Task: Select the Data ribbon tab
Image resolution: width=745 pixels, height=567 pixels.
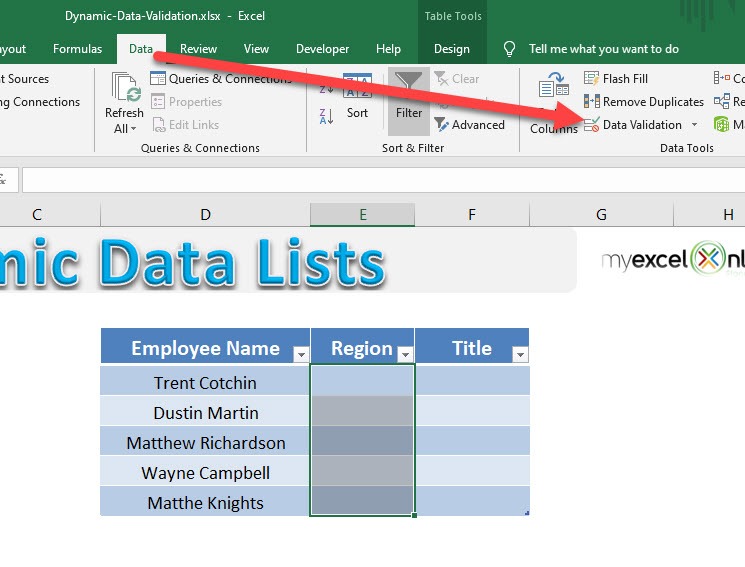Action: [x=141, y=49]
